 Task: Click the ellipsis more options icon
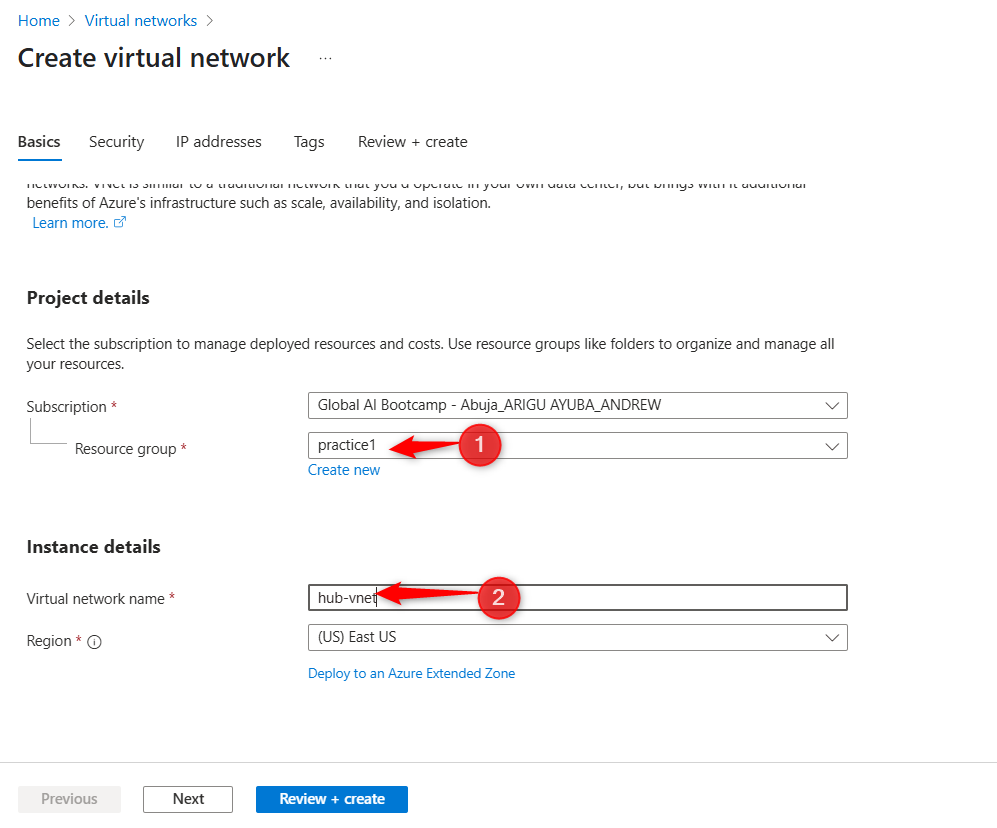click(x=325, y=59)
